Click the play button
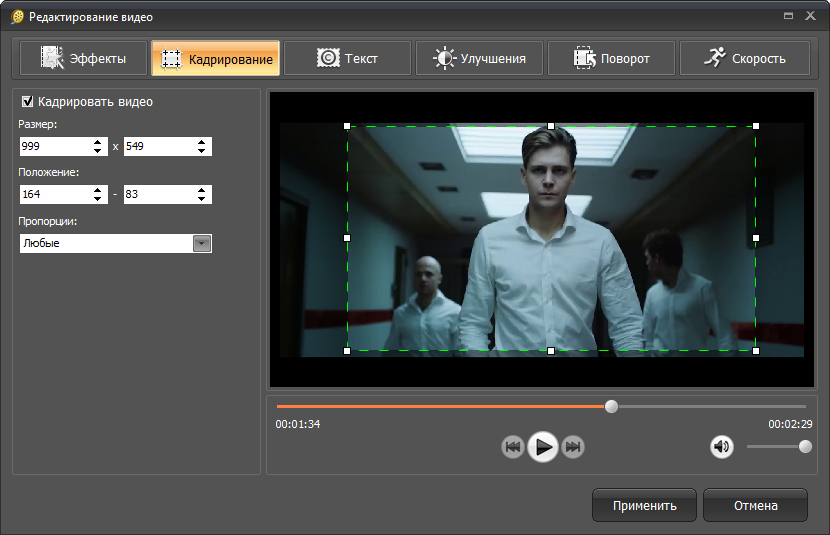The height and width of the screenshot is (535, 830). (542, 447)
